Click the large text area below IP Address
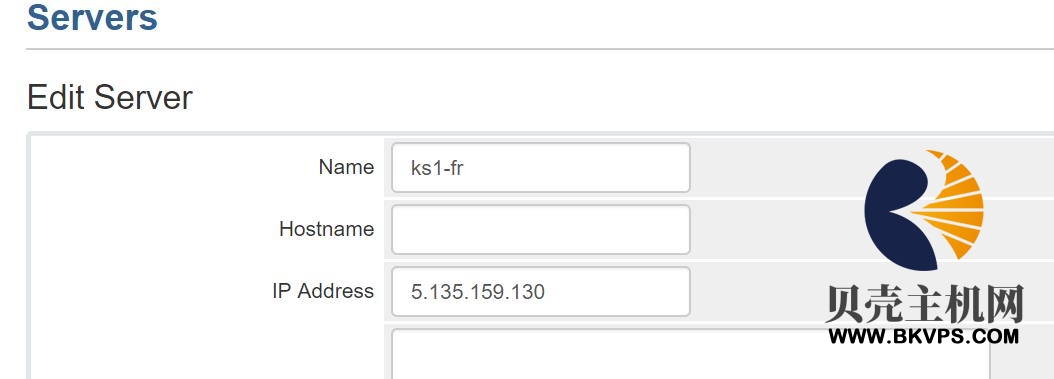 pos(690,353)
